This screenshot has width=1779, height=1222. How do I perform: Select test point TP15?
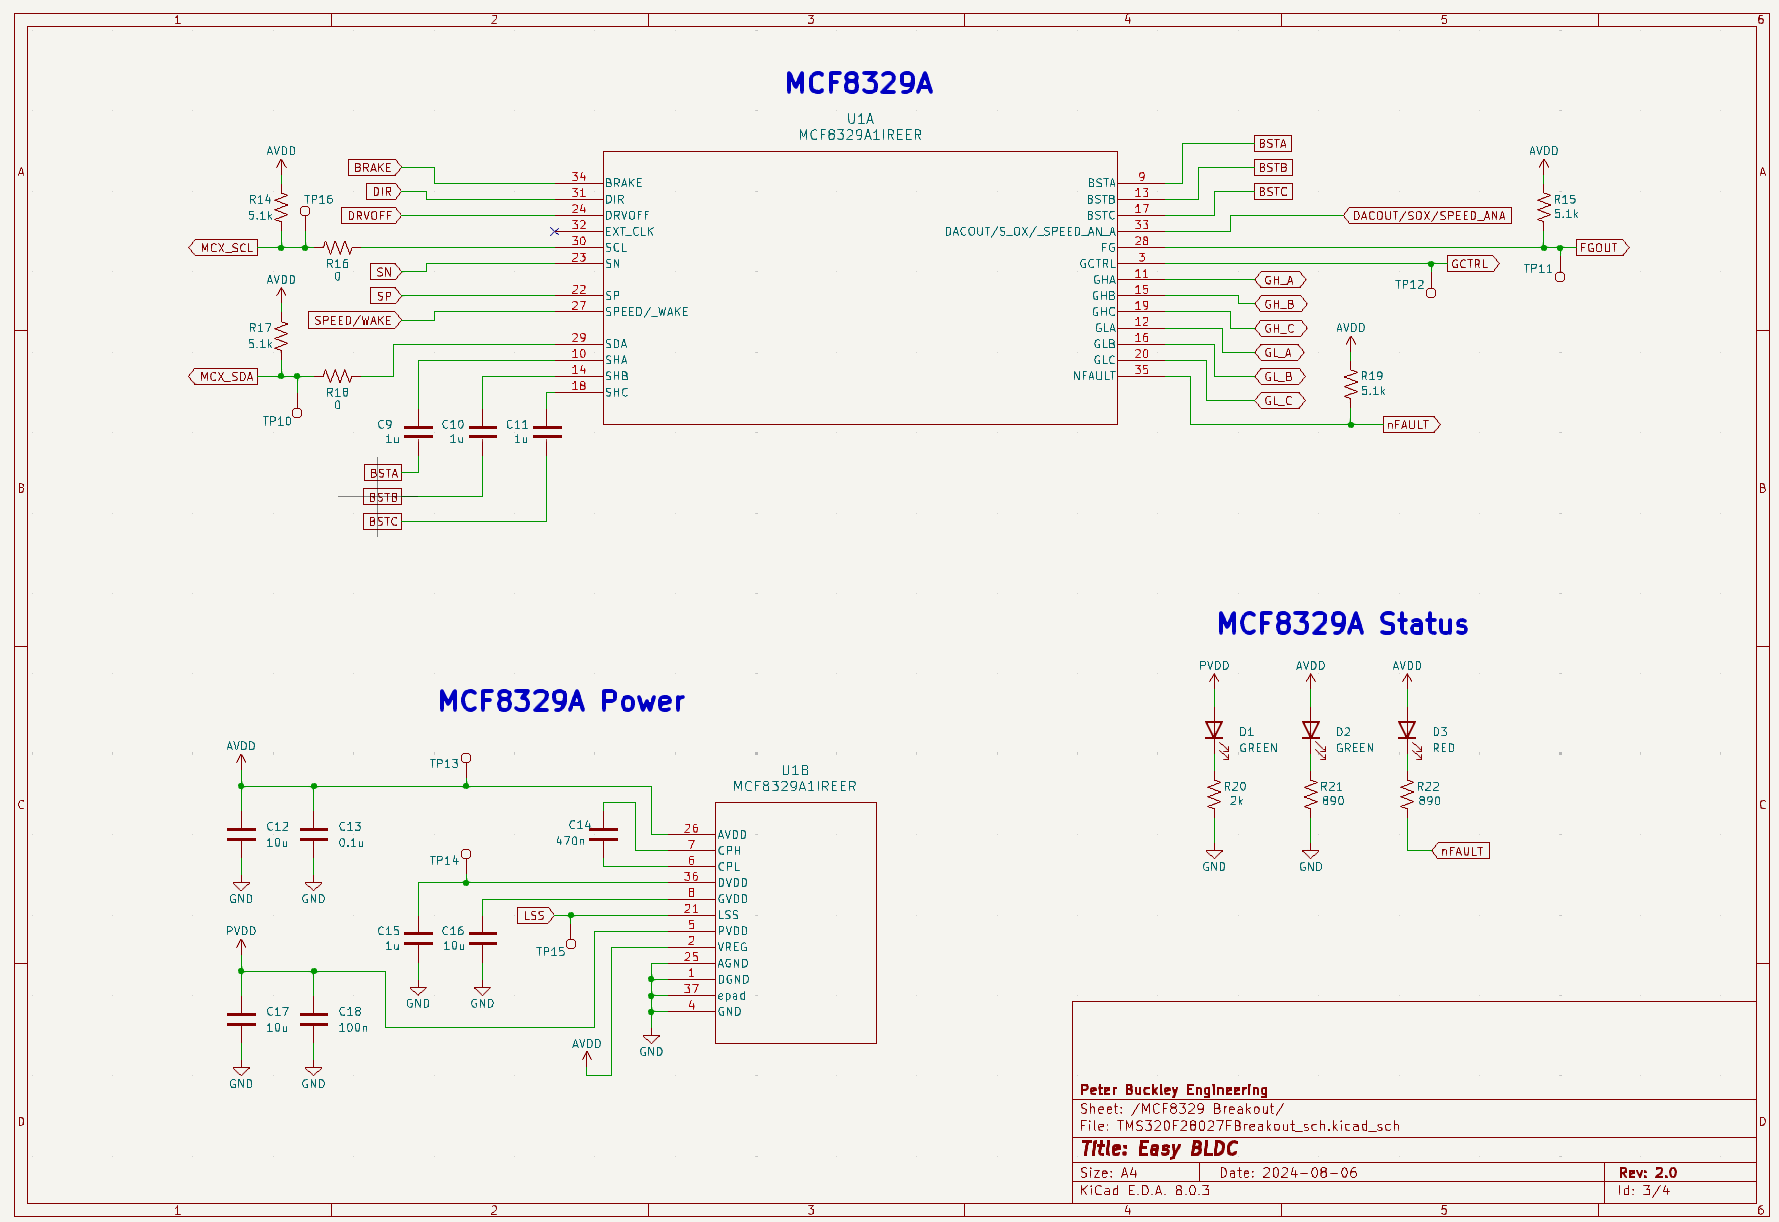[x=571, y=943]
